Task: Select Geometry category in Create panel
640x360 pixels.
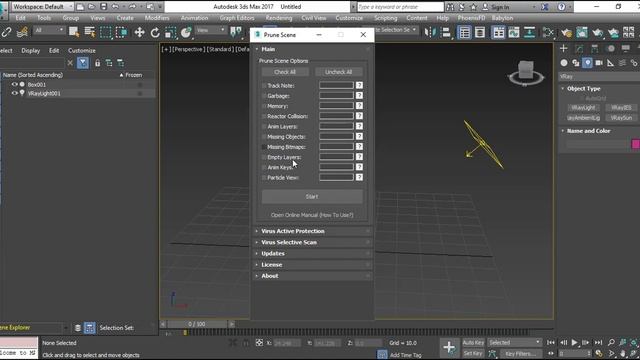Action: (564, 62)
